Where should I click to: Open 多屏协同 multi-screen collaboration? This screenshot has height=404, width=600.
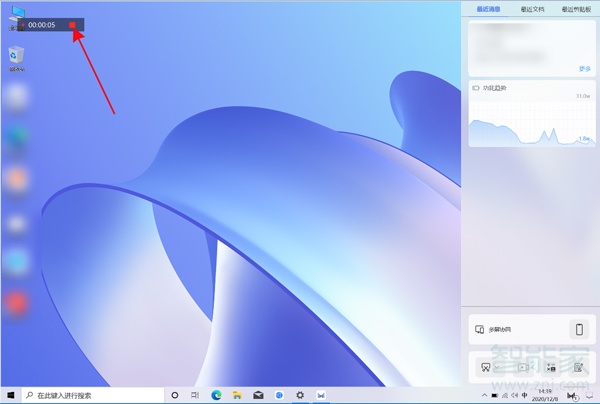coord(498,329)
